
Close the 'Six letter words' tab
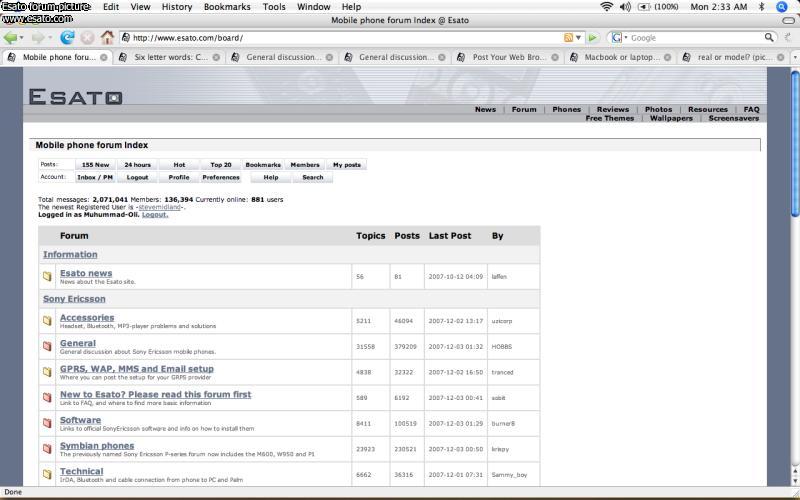[x=216, y=57]
